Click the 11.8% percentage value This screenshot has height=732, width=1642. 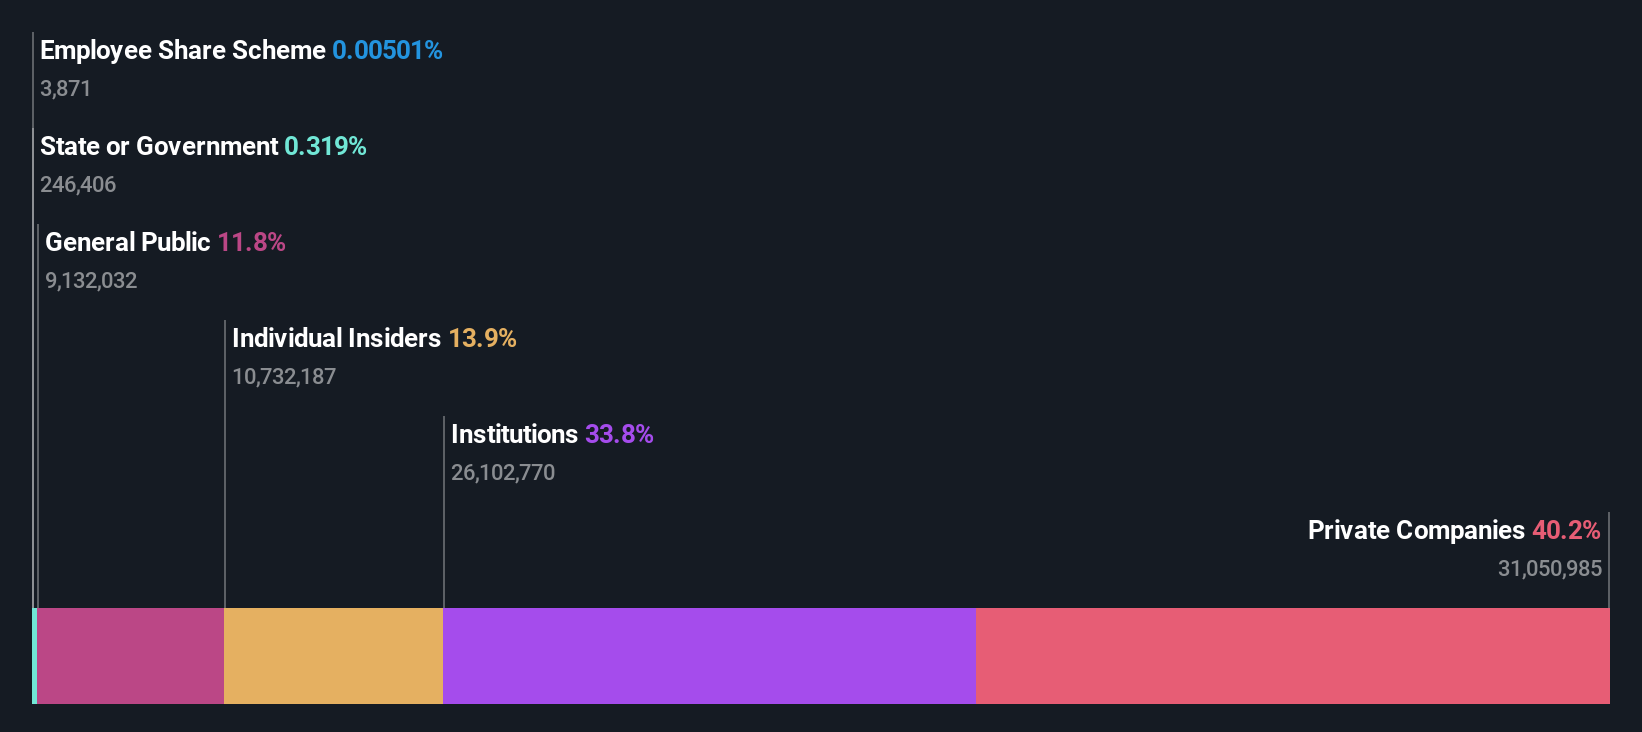(251, 242)
